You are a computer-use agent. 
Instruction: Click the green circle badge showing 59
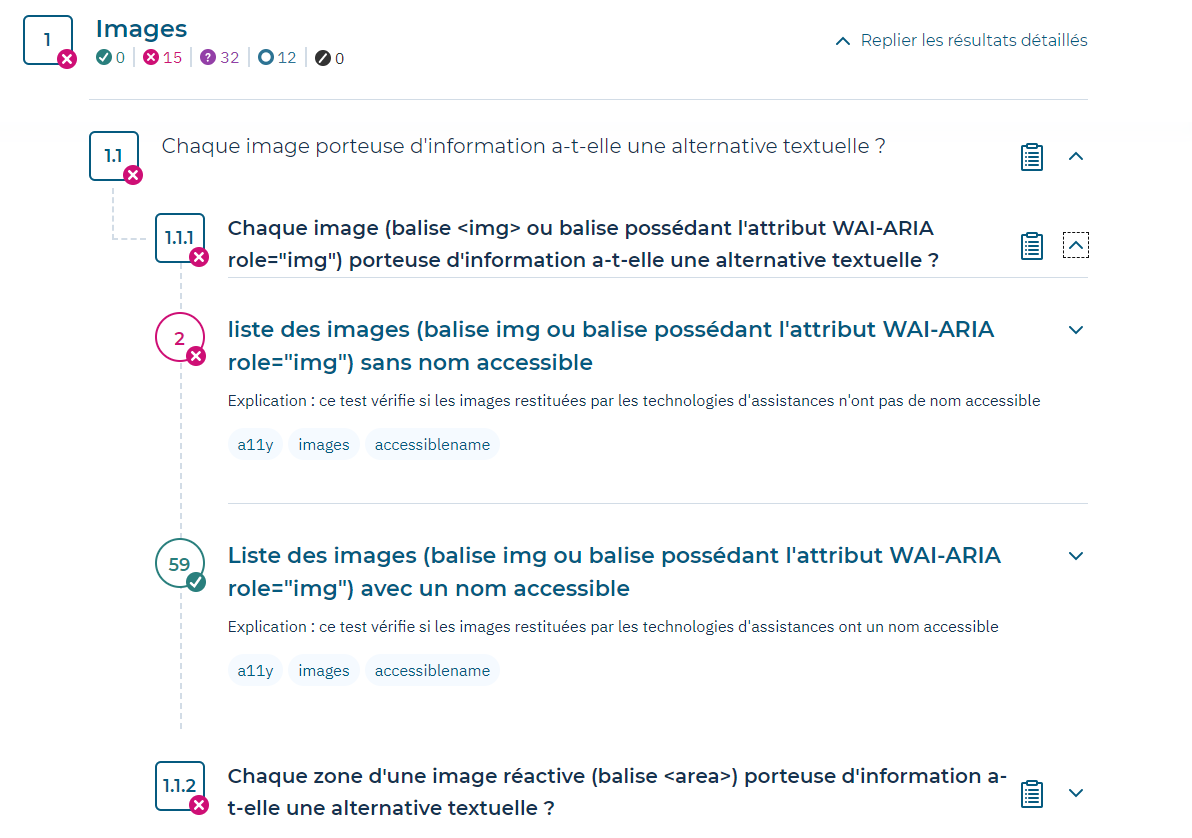point(180,563)
